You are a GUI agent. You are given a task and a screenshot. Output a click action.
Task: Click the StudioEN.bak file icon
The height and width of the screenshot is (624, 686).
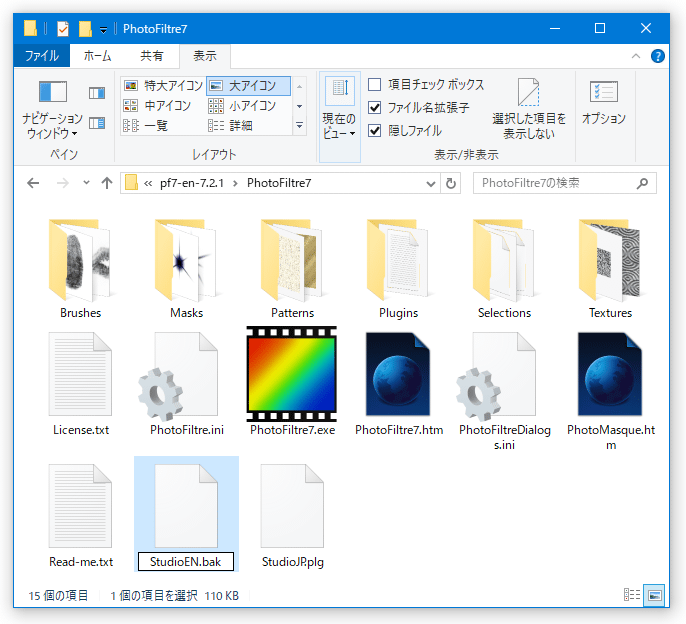pyautogui.click(x=186, y=506)
